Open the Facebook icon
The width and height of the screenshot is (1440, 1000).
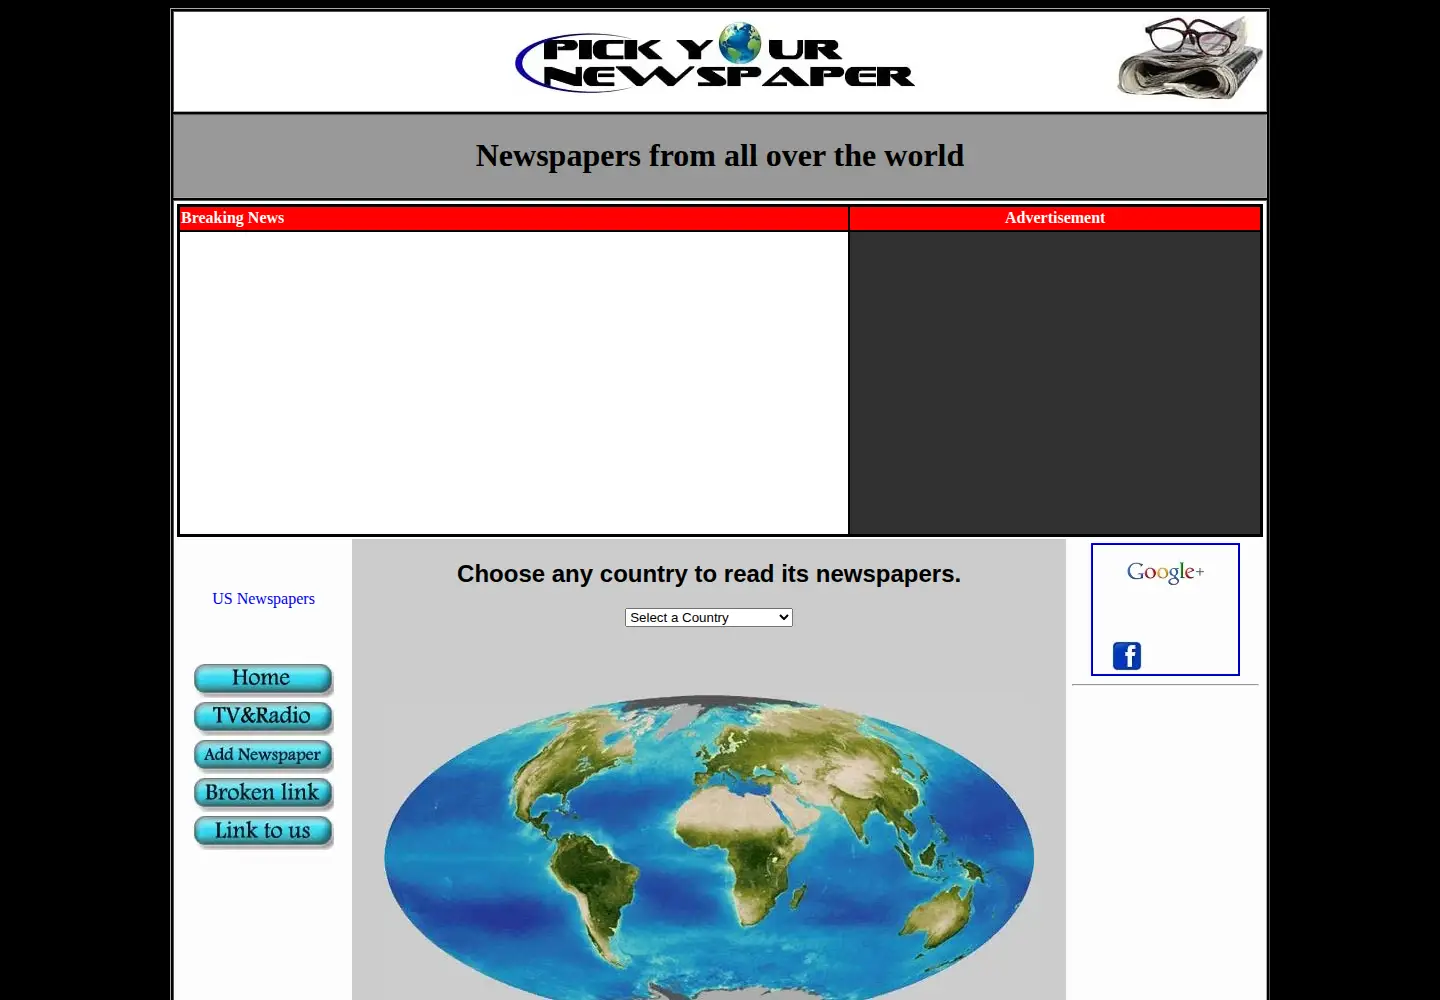[x=1127, y=656]
